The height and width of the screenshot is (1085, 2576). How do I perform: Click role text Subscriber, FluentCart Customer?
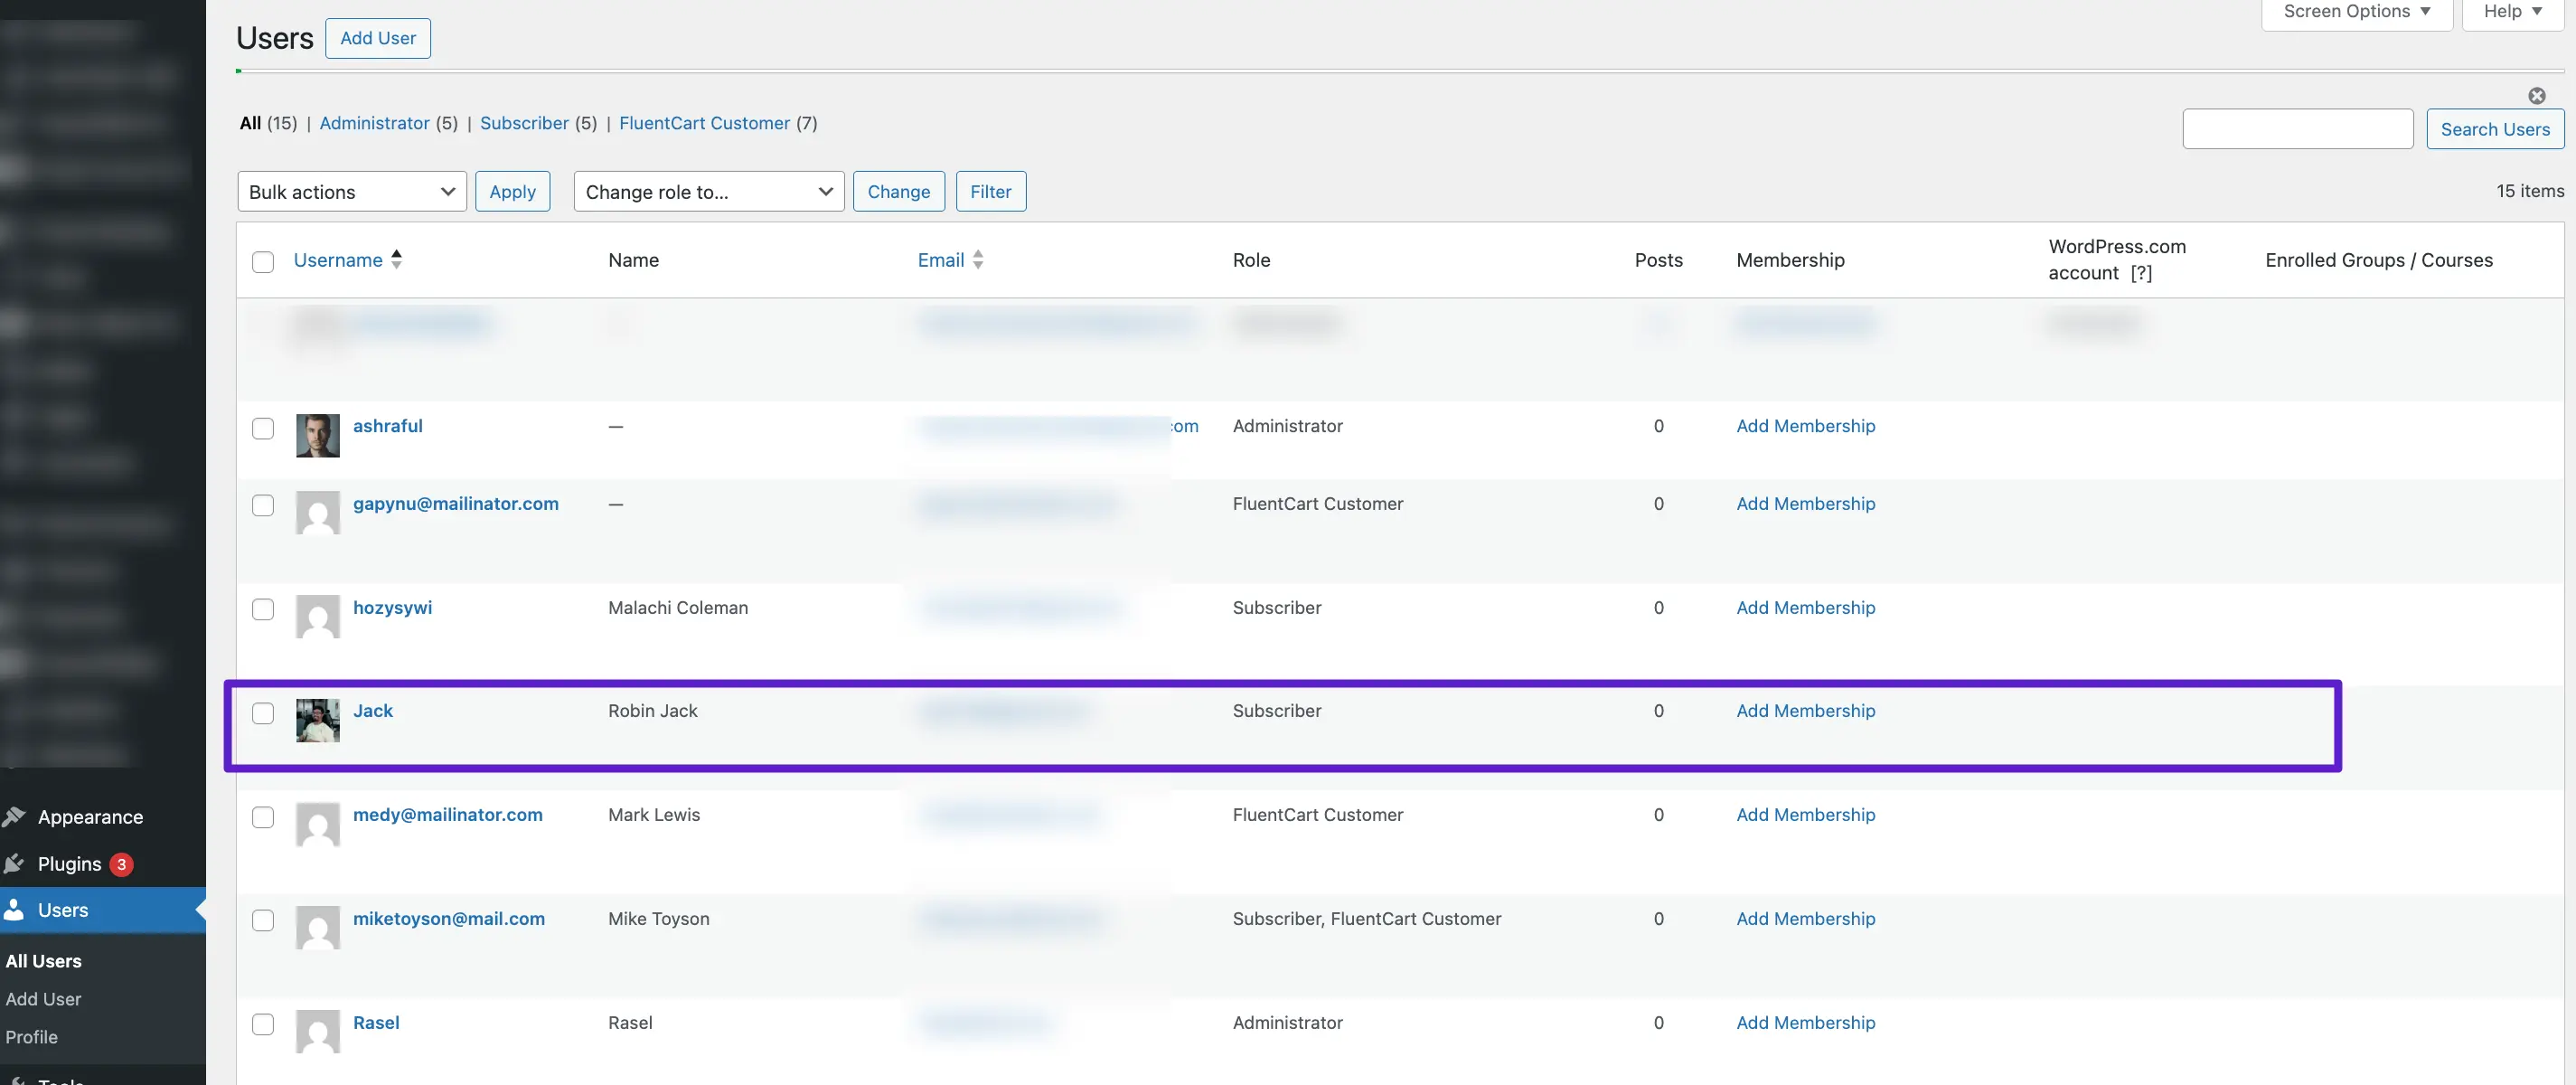point(1366,919)
